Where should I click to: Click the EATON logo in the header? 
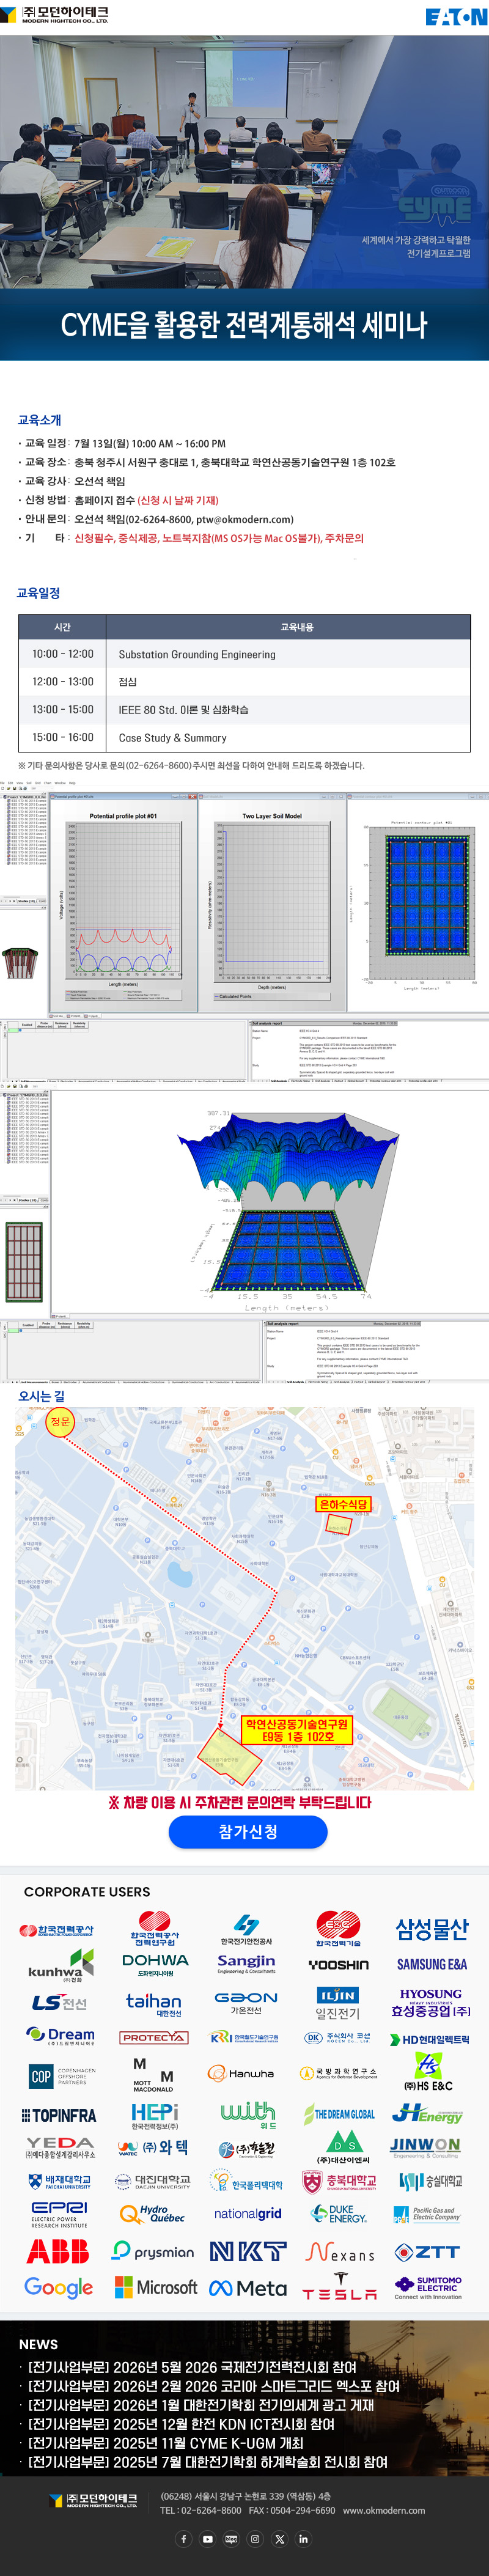pyautogui.click(x=456, y=16)
